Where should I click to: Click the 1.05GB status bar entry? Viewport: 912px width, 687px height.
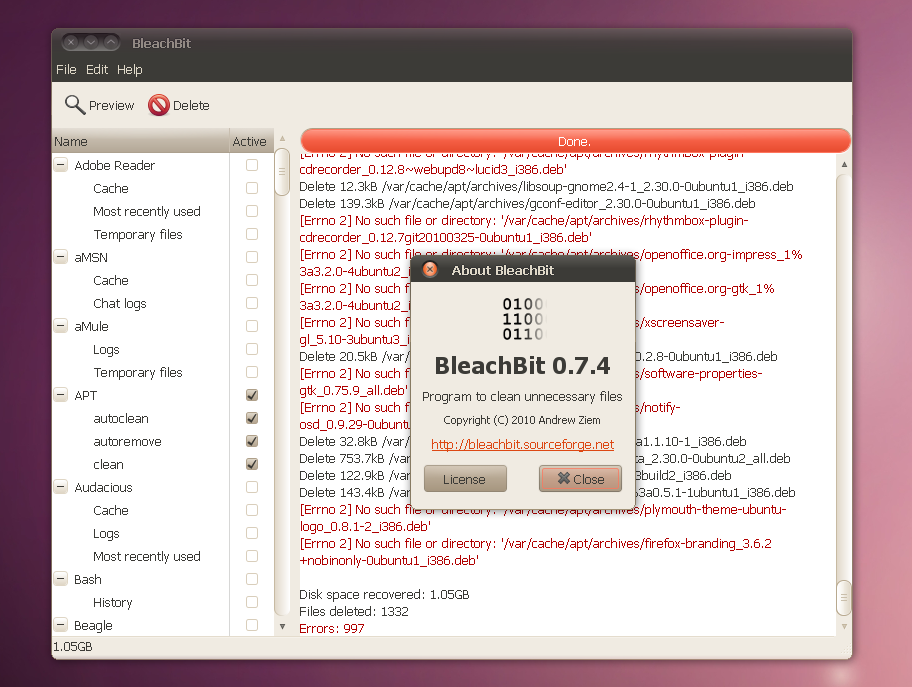click(73, 647)
